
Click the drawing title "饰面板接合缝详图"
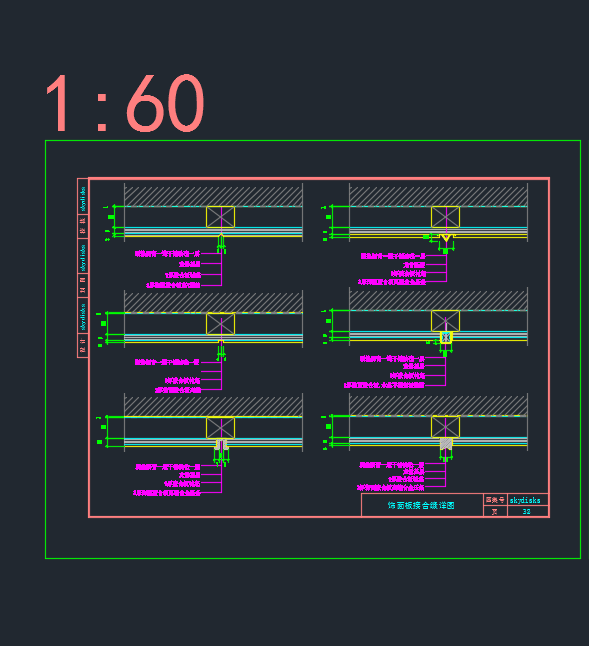point(421,506)
